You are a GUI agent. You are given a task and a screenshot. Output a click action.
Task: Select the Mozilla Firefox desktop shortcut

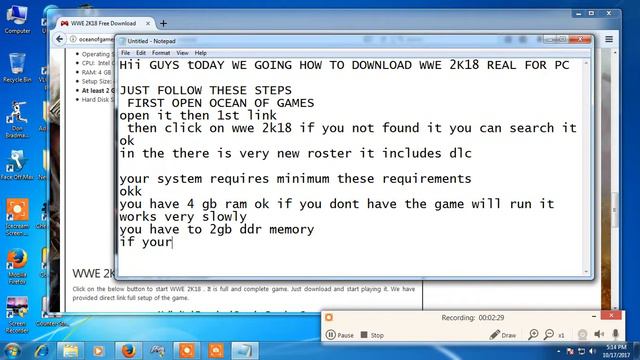(x=17, y=266)
